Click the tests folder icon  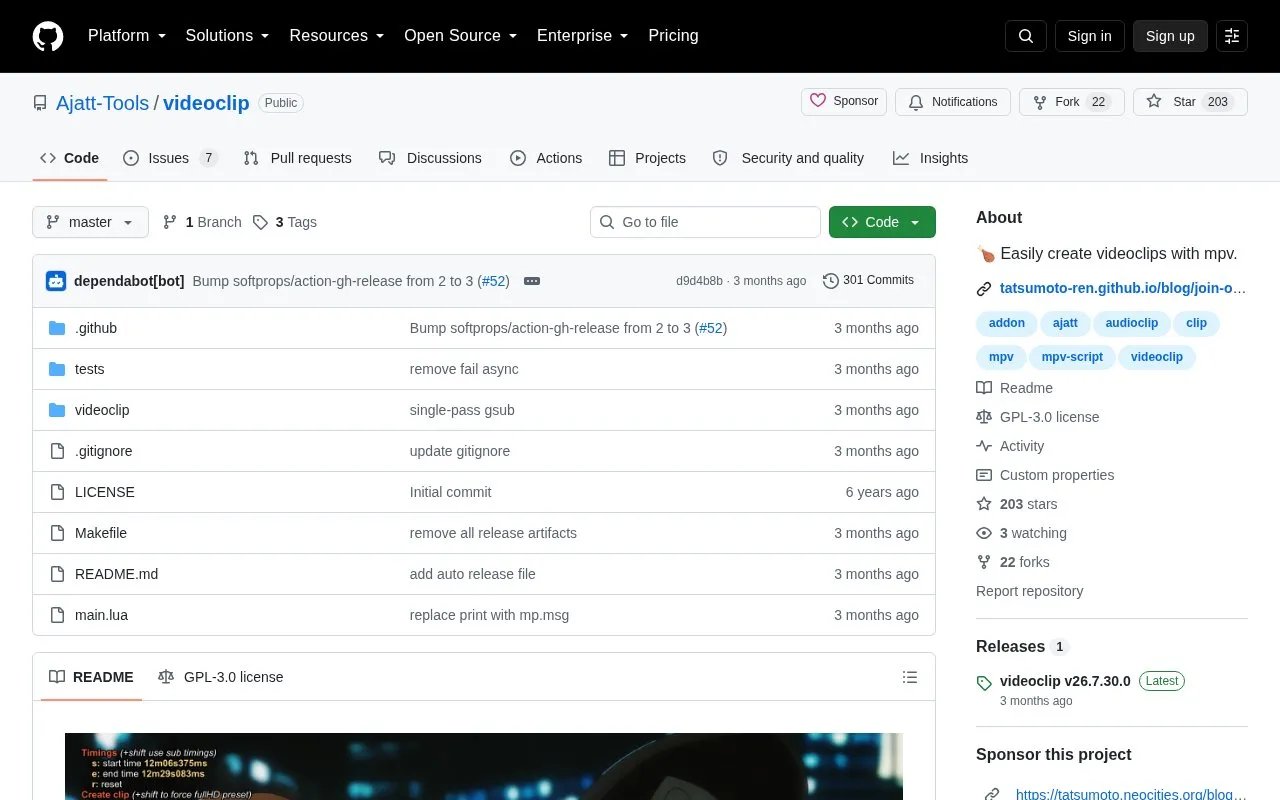pos(57,369)
